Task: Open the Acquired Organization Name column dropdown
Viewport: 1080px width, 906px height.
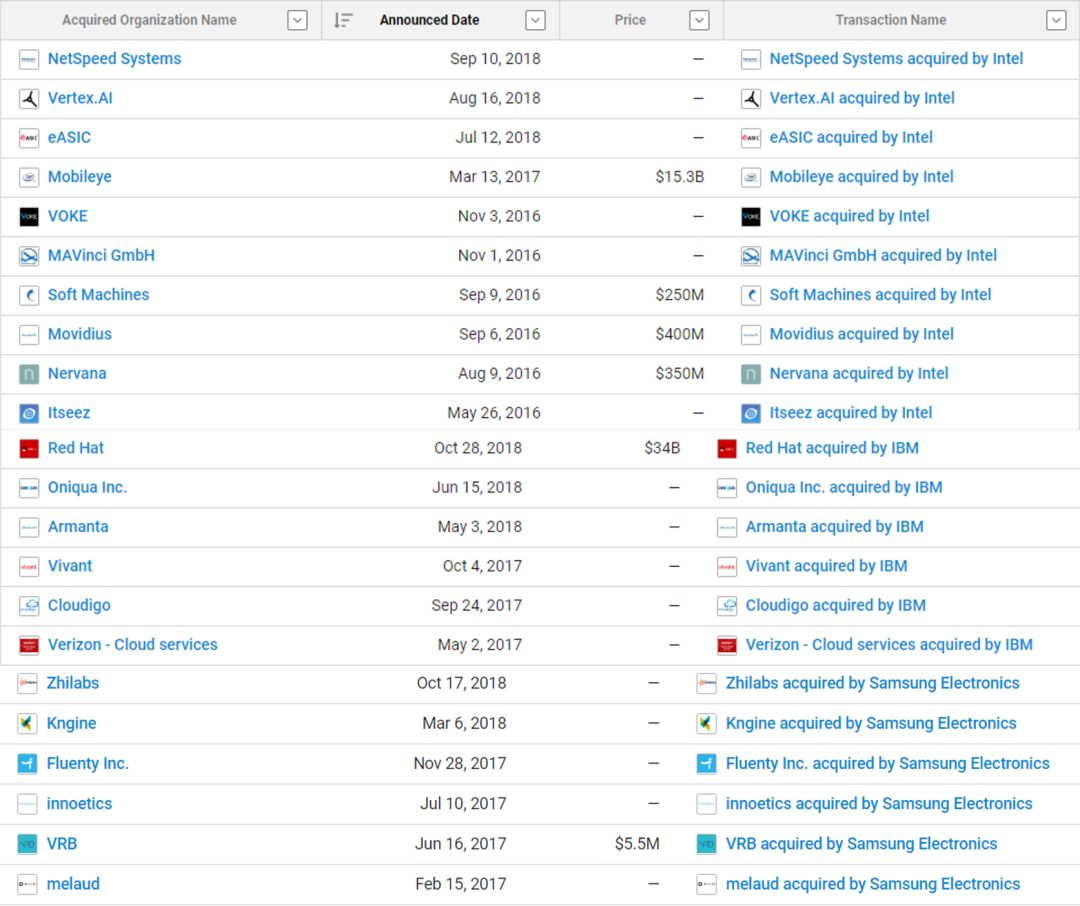Action: (298, 21)
